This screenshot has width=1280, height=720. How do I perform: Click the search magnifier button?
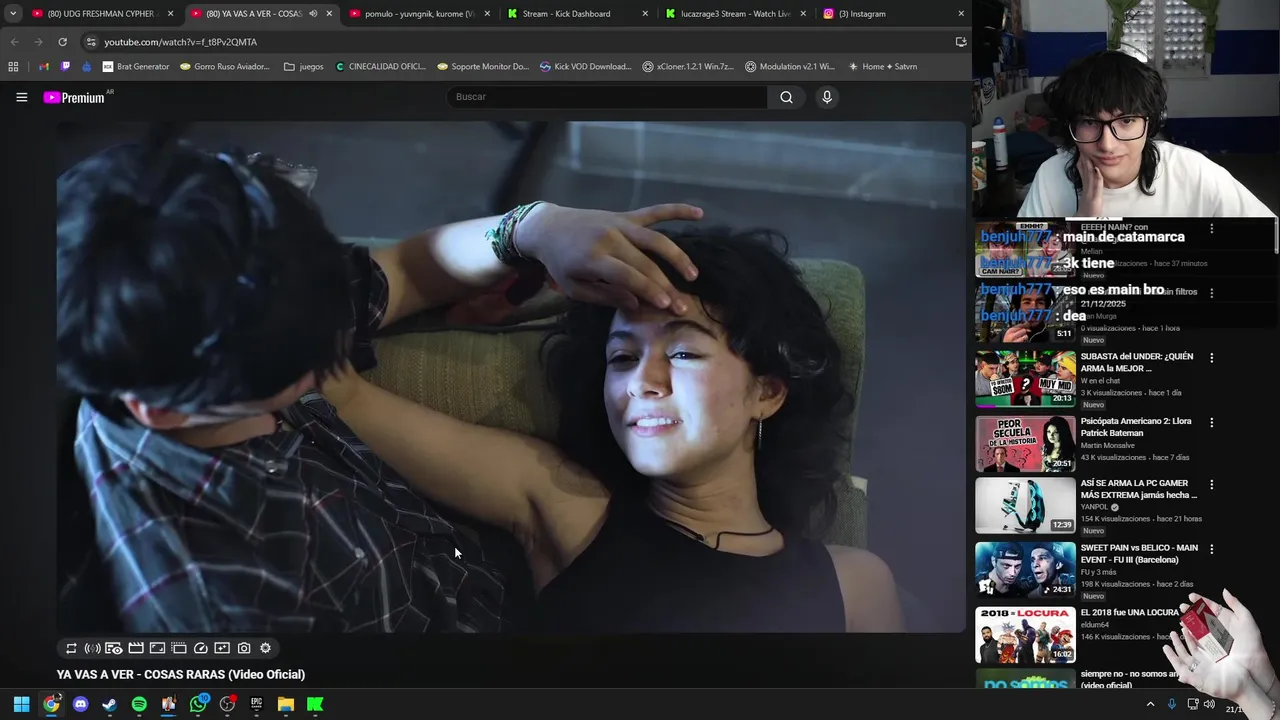(786, 97)
